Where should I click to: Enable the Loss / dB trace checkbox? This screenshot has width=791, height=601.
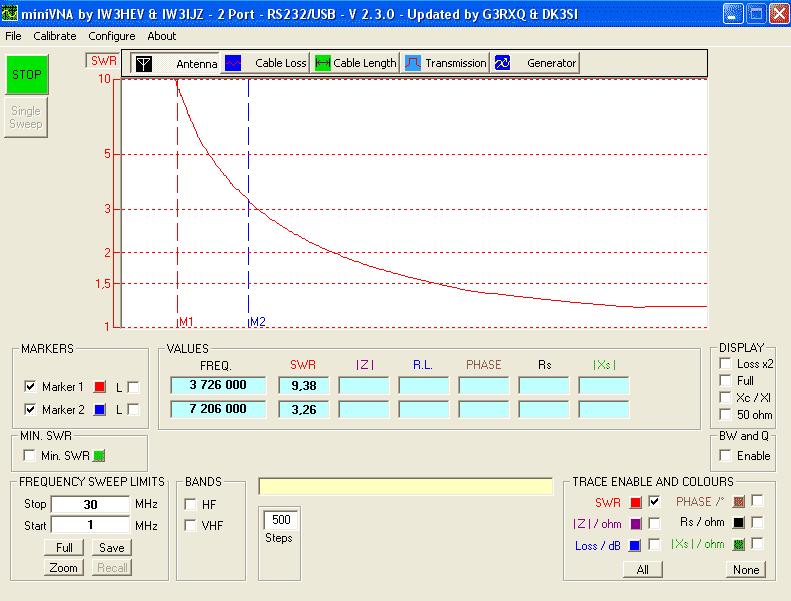654,544
